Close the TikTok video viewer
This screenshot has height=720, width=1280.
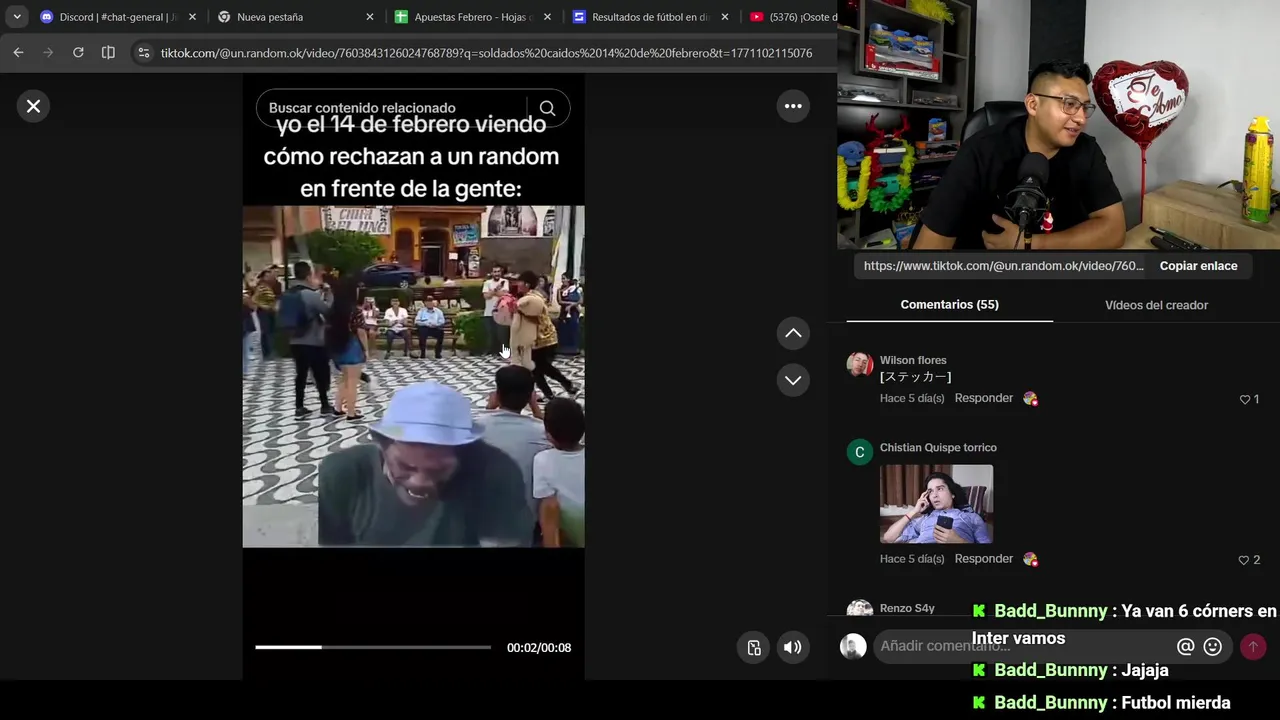(33, 106)
